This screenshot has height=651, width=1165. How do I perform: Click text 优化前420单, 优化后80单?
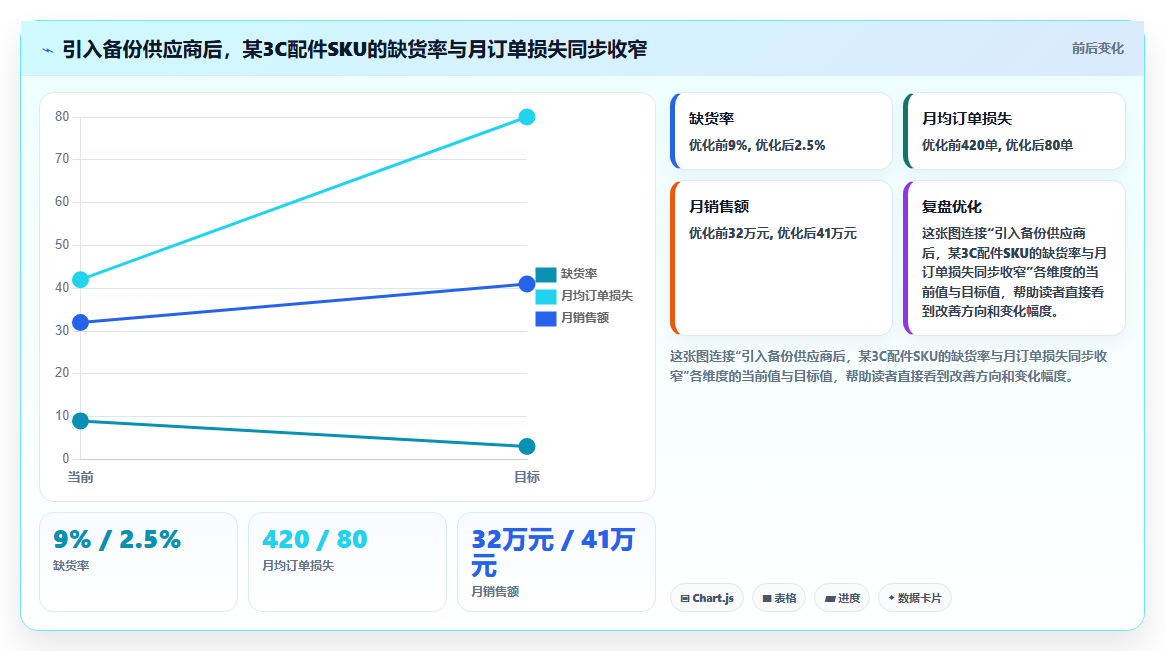996,146
